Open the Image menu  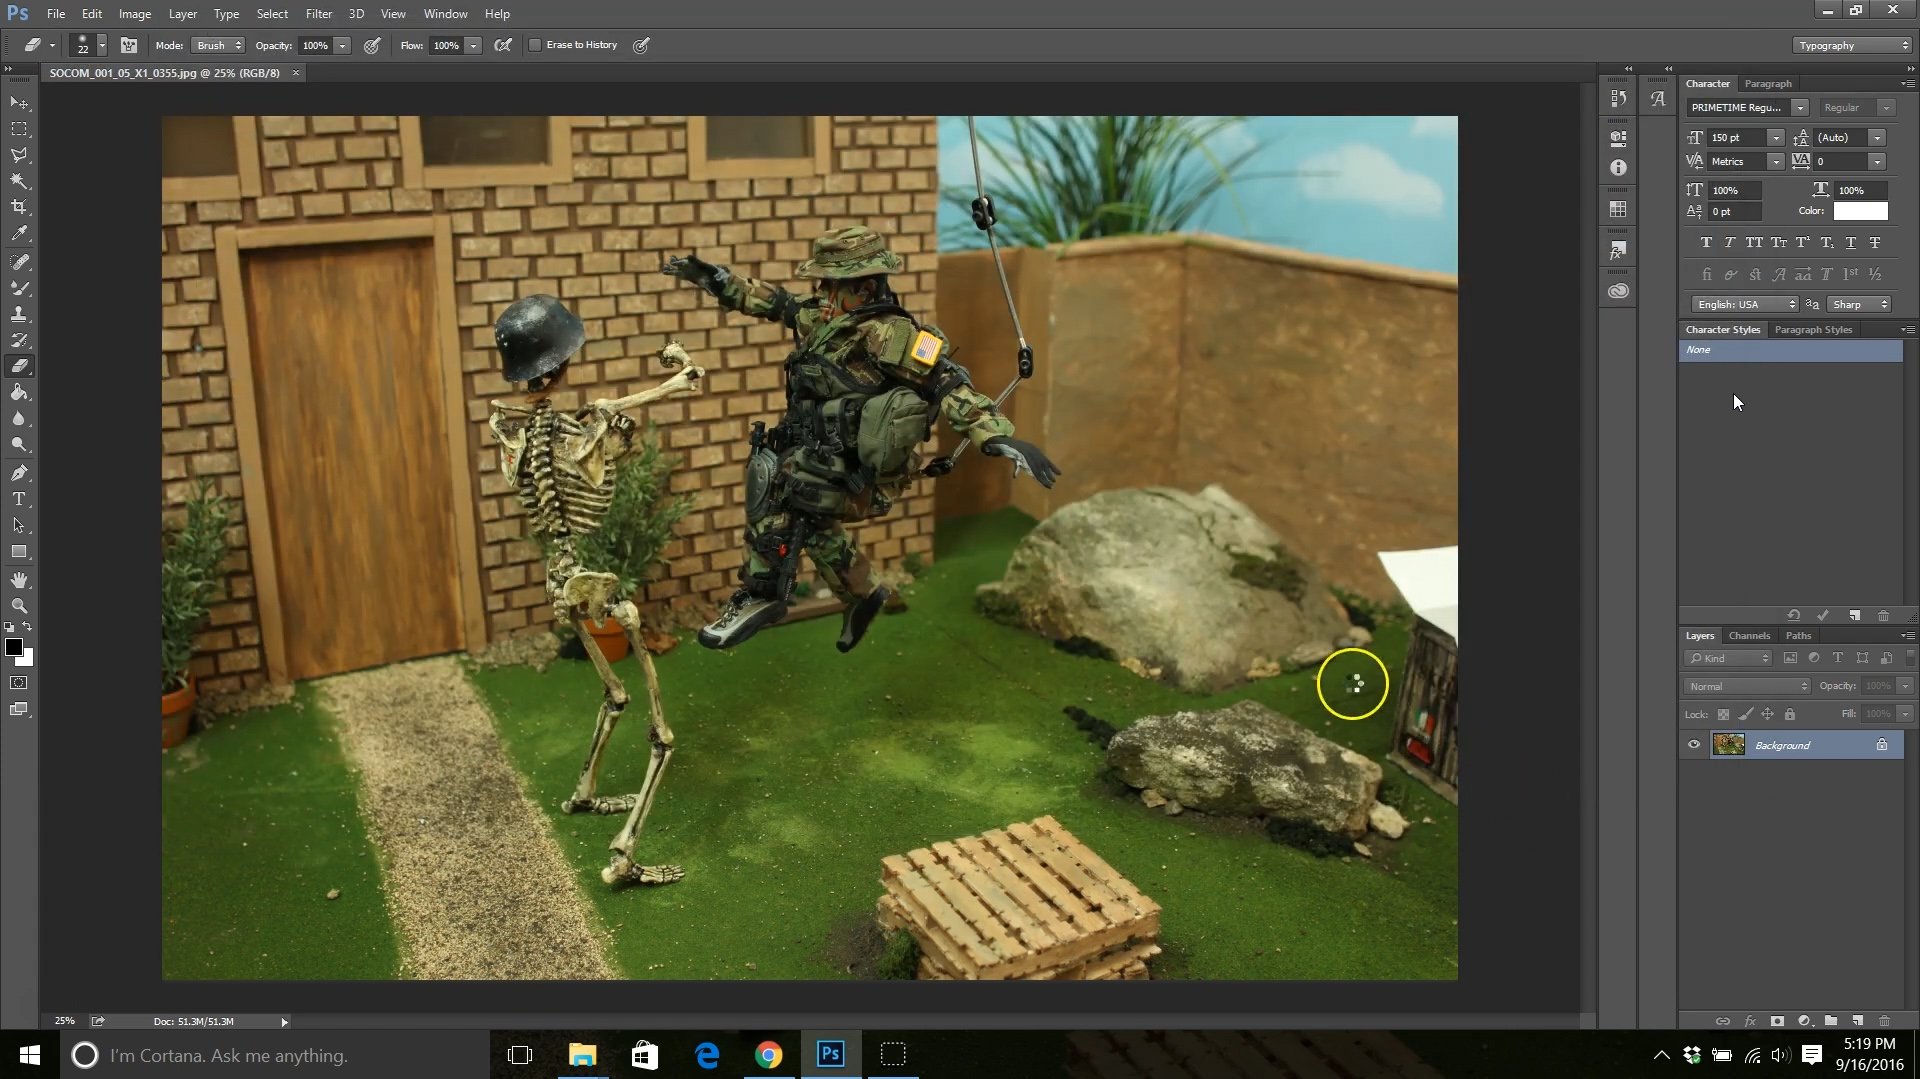tap(135, 14)
